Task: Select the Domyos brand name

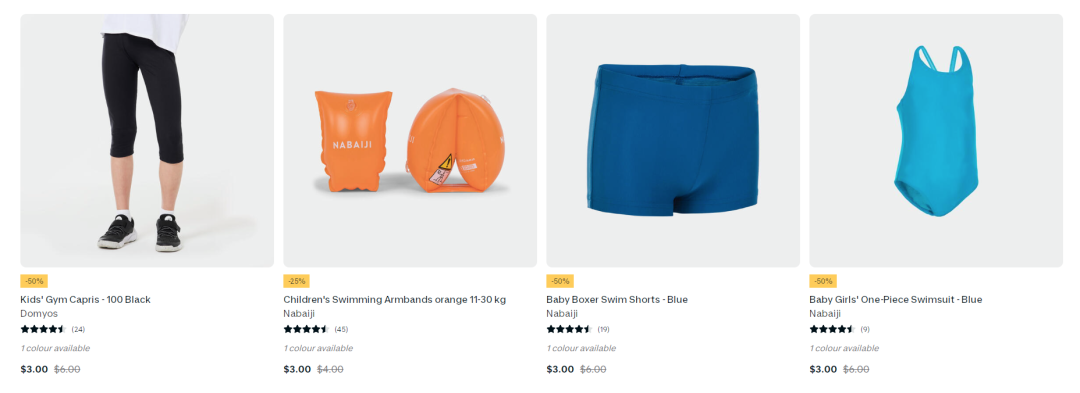Action: [x=39, y=313]
